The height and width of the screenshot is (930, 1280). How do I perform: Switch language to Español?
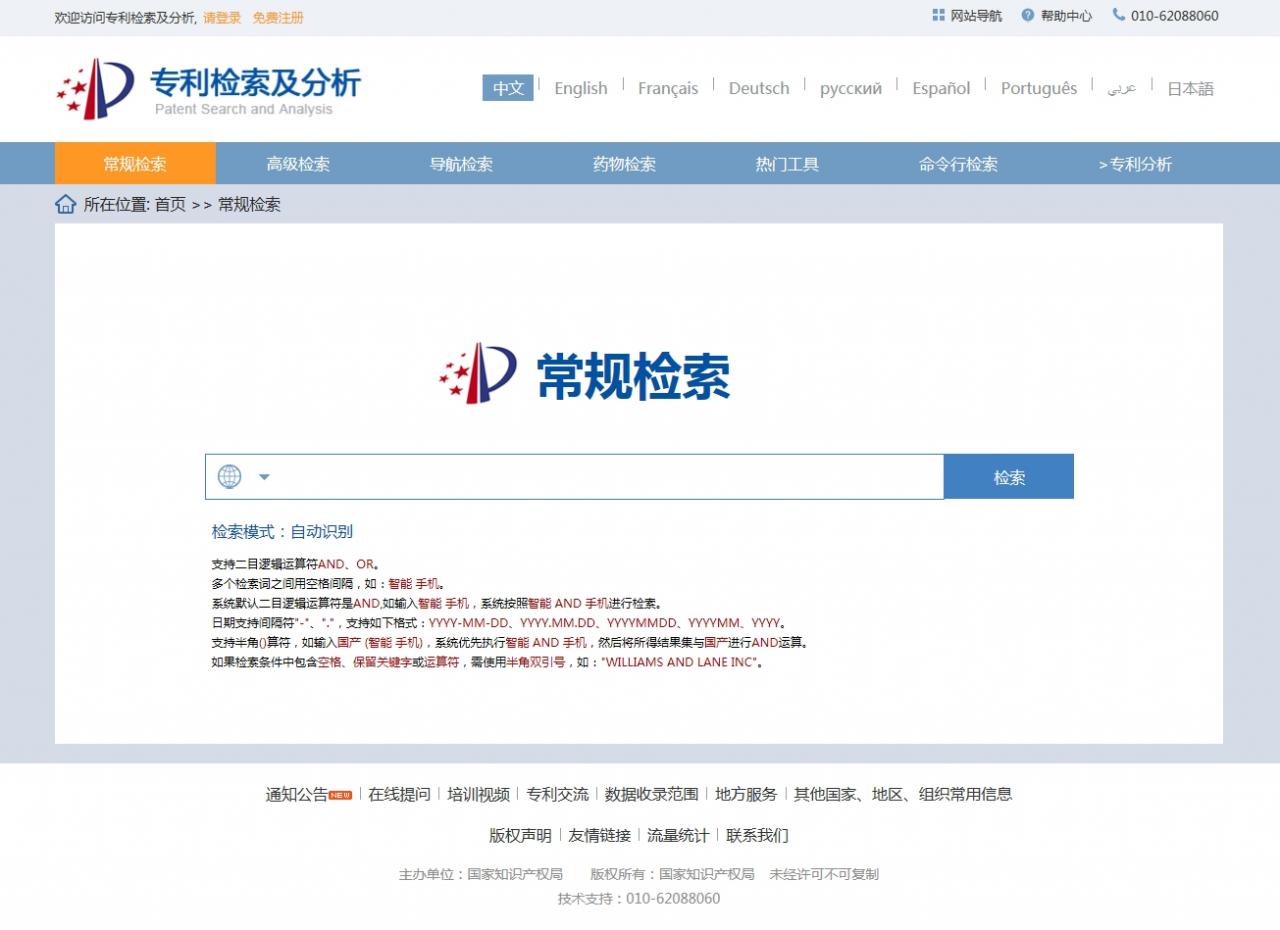941,88
